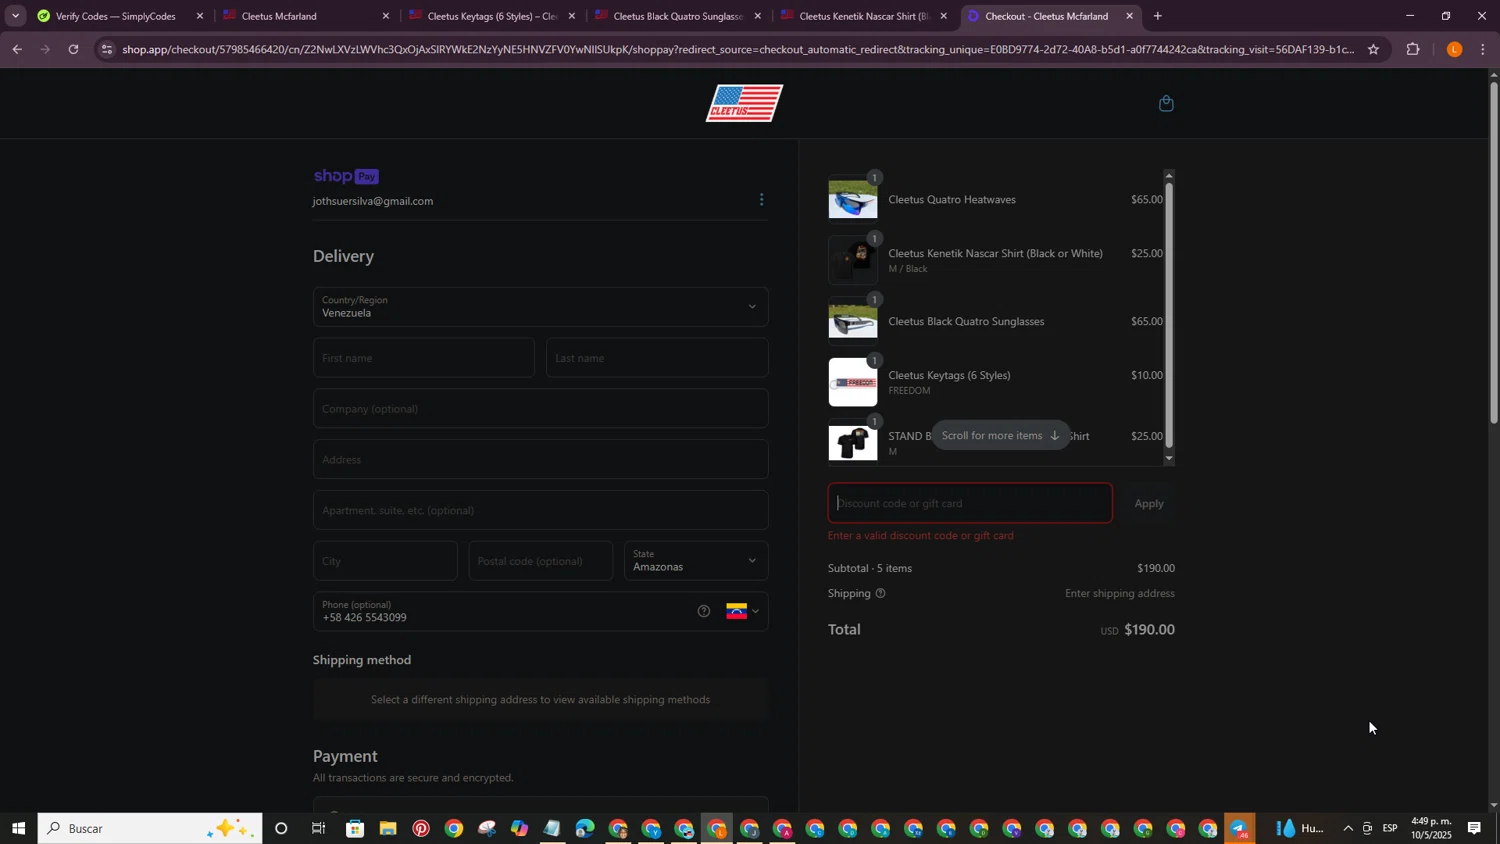Viewport: 1500px width, 844px height.
Task: Open a new browser tab
Action: click(1157, 16)
